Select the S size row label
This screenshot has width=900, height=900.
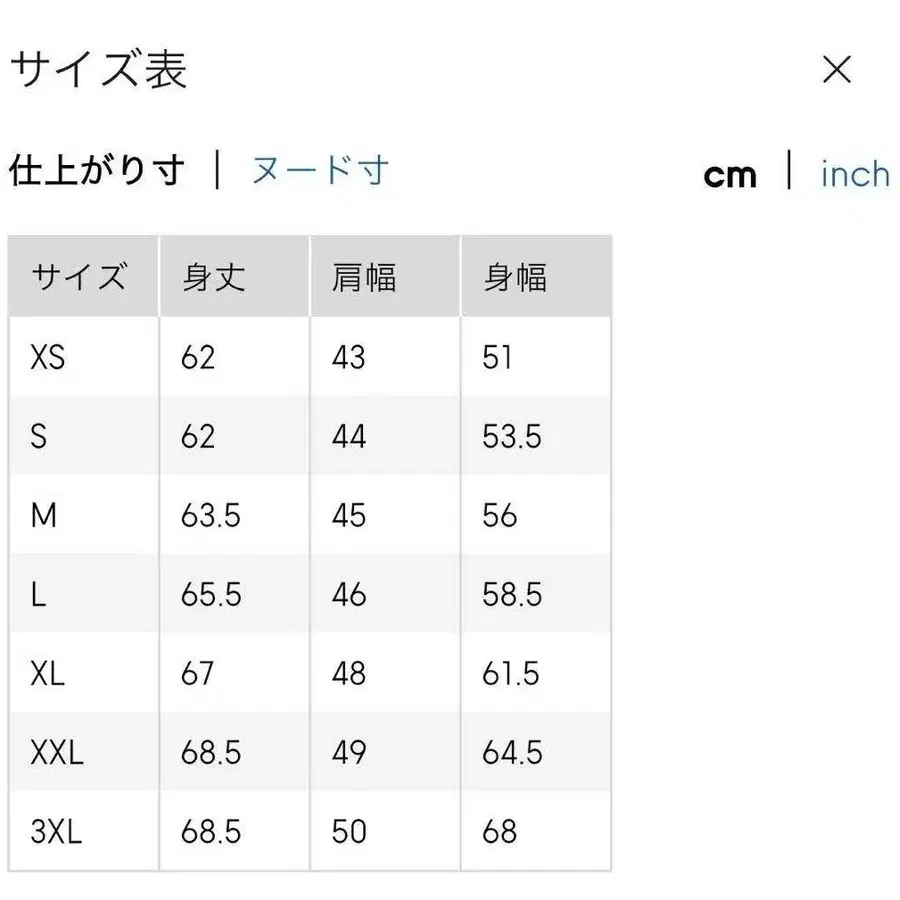click(40, 435)
